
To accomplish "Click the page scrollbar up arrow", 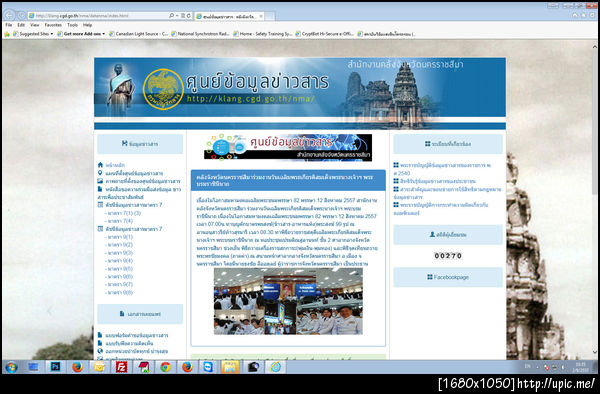I will 595,46.
